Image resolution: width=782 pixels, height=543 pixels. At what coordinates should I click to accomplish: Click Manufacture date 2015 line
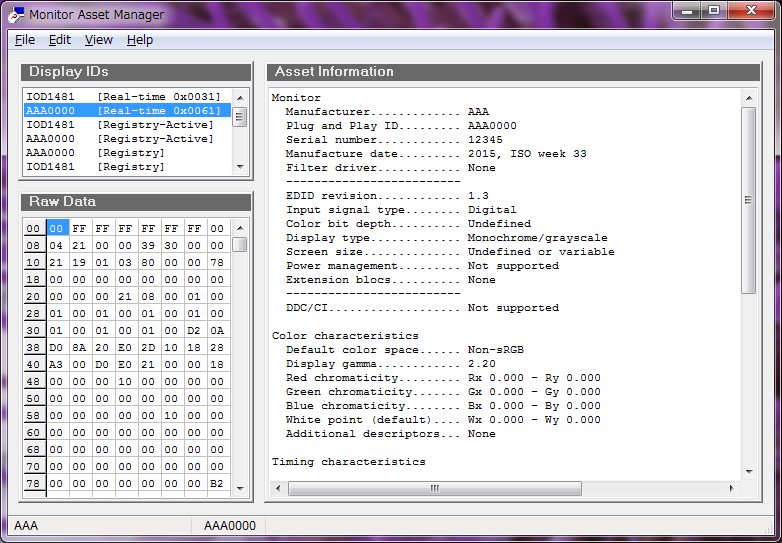436,154
